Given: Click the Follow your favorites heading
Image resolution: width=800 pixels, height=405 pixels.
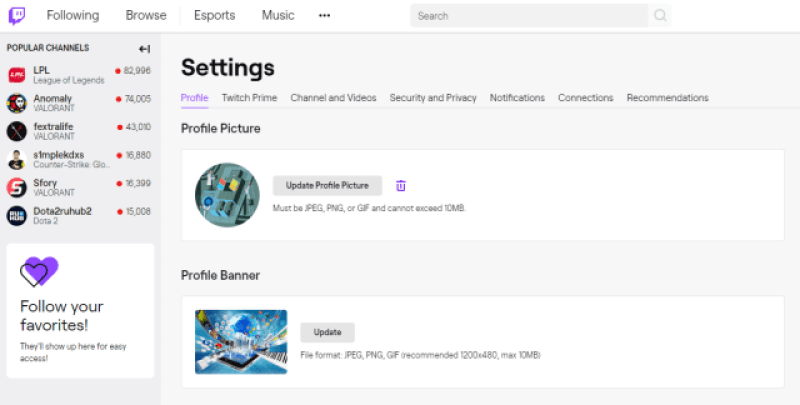Looking at the screenshot, I should click(x=62, y=315).
